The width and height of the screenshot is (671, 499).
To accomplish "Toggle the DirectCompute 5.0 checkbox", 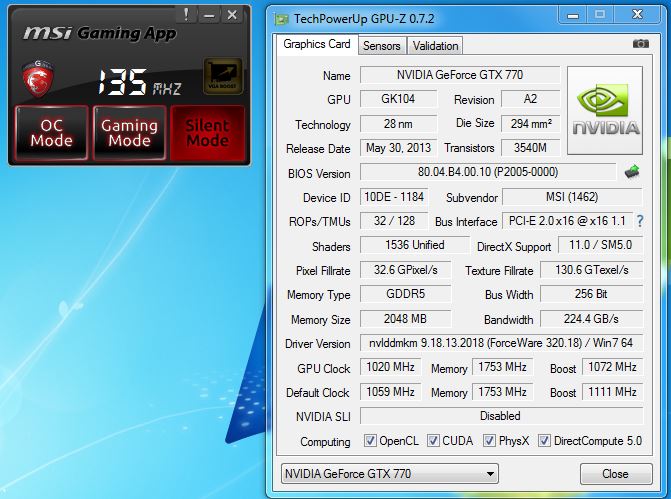I will [544, 440].
